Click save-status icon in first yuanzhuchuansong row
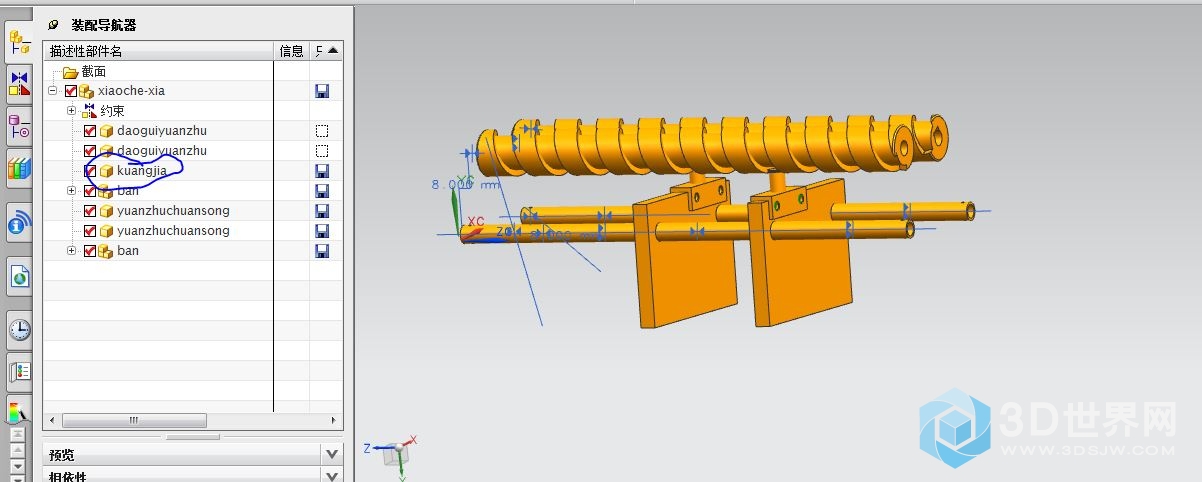Viewport: 1202px width, 482px height. click(x=322, y=211)
